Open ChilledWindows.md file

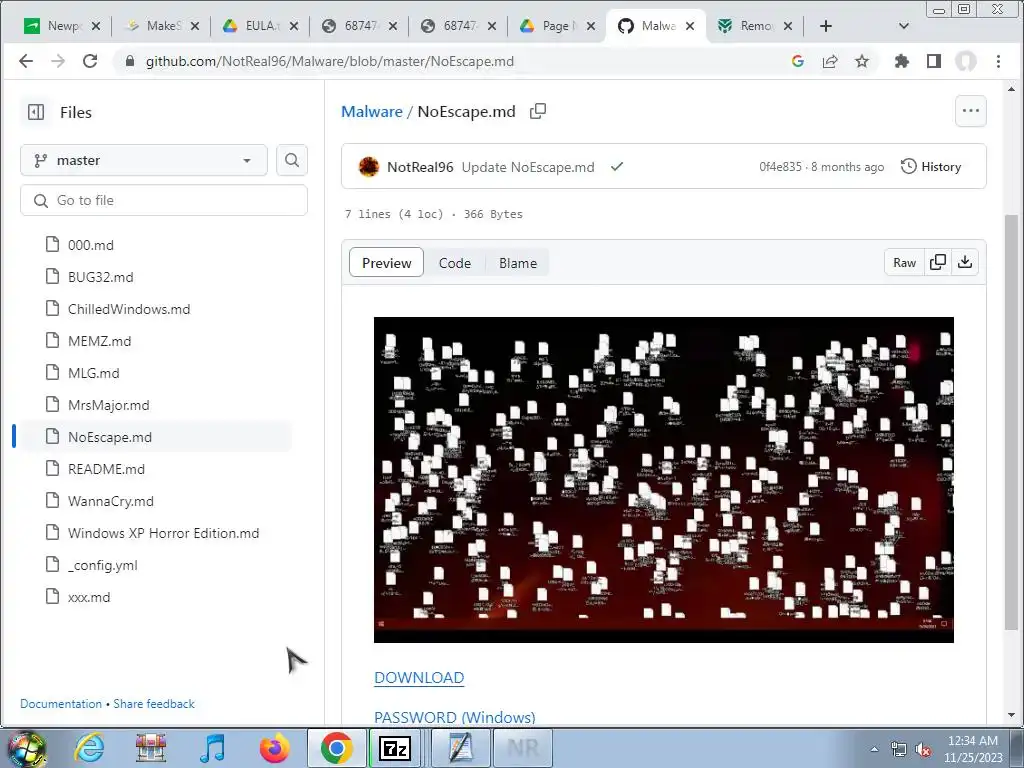(129, 309)
